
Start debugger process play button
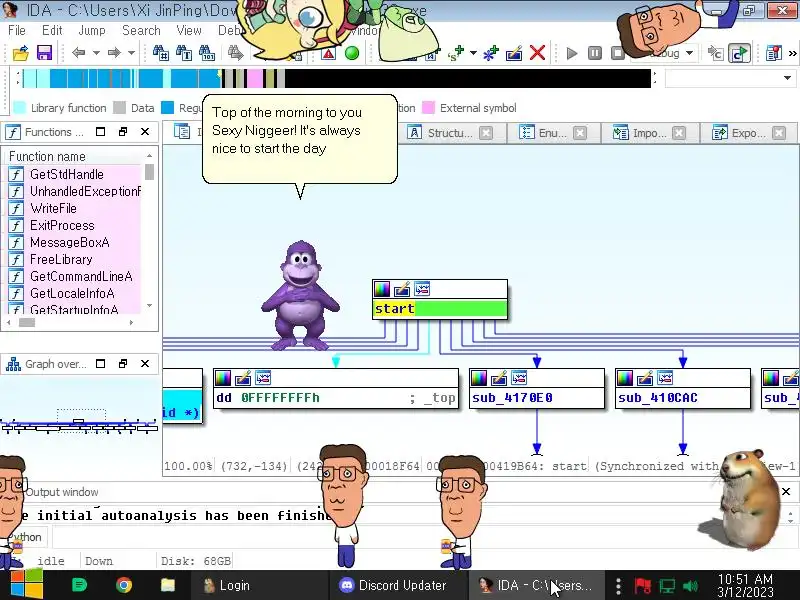(x=572, y=53)
